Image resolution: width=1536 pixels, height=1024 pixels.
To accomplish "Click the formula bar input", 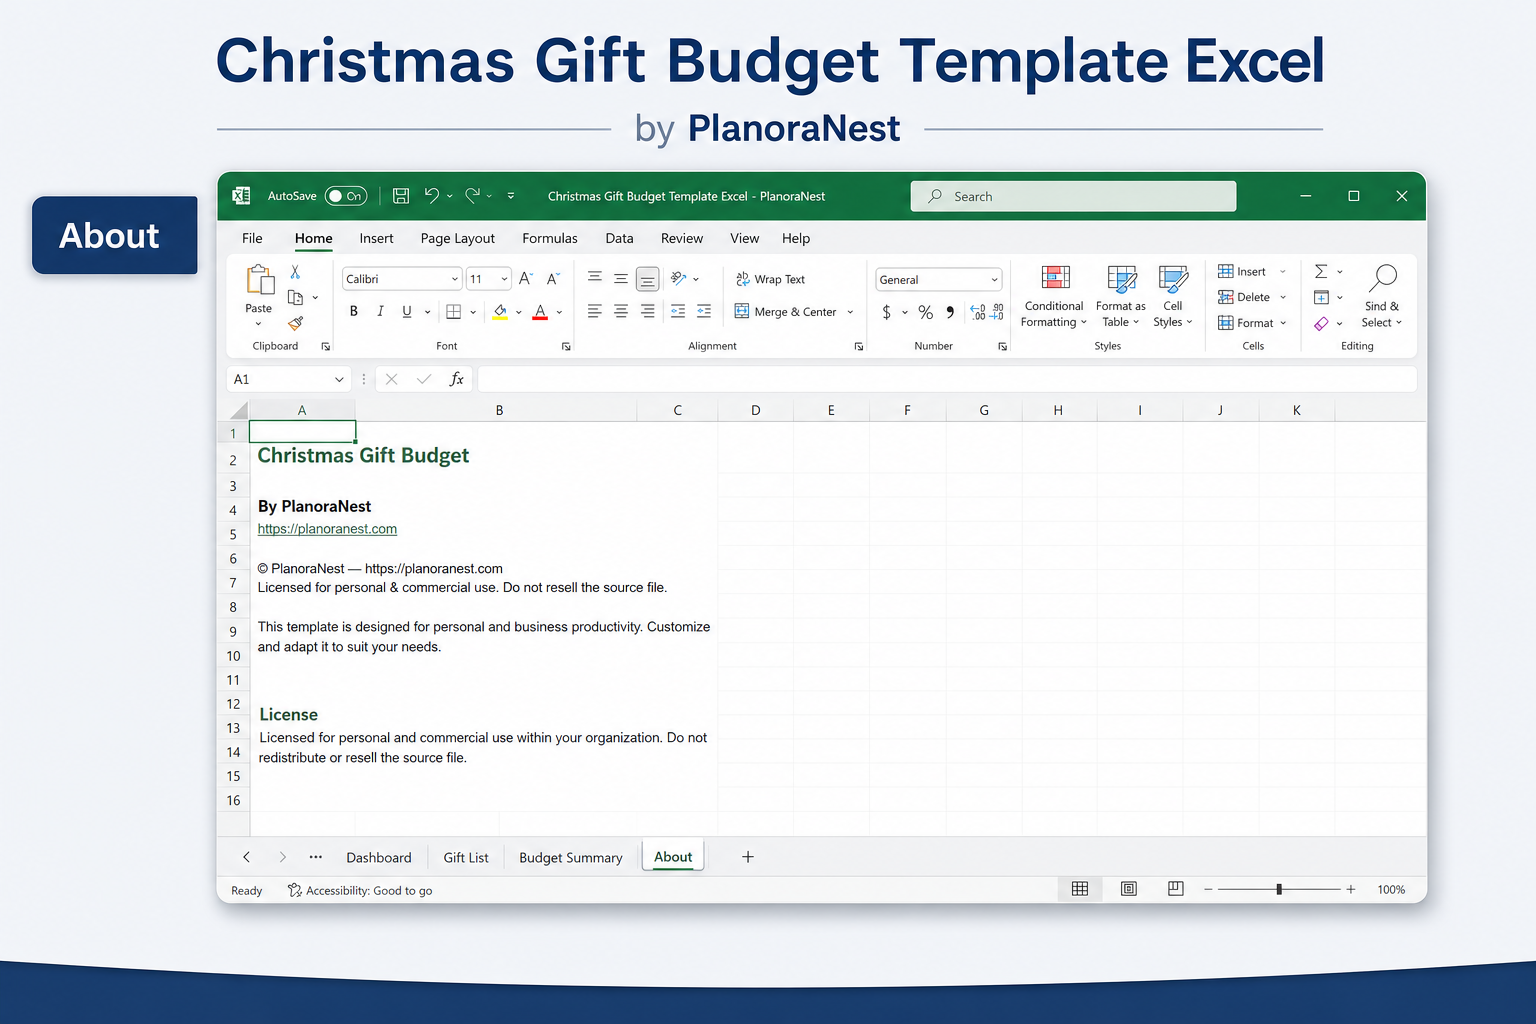I will pyautogui.click(x=947, y=379).
